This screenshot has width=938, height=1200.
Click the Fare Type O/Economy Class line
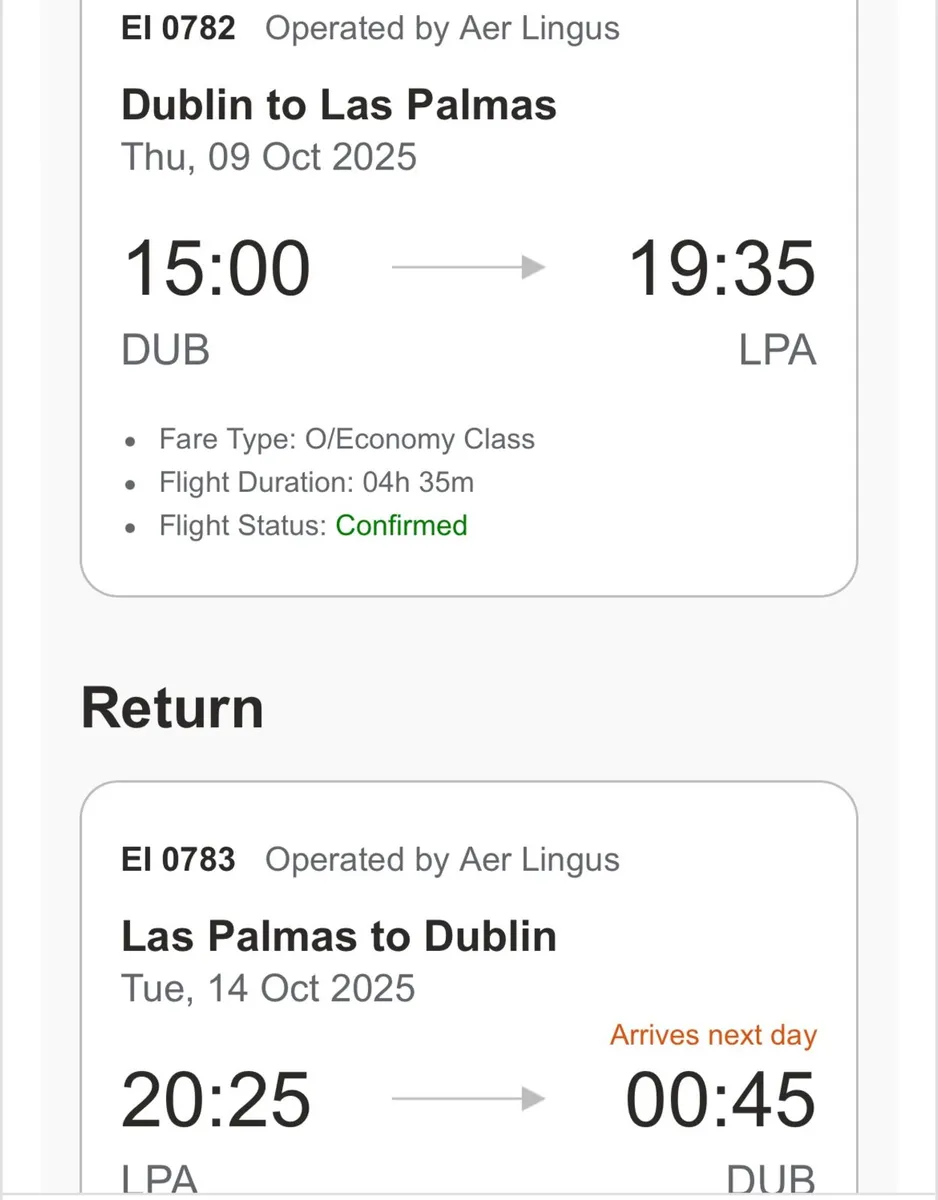[x=346, y=439]
